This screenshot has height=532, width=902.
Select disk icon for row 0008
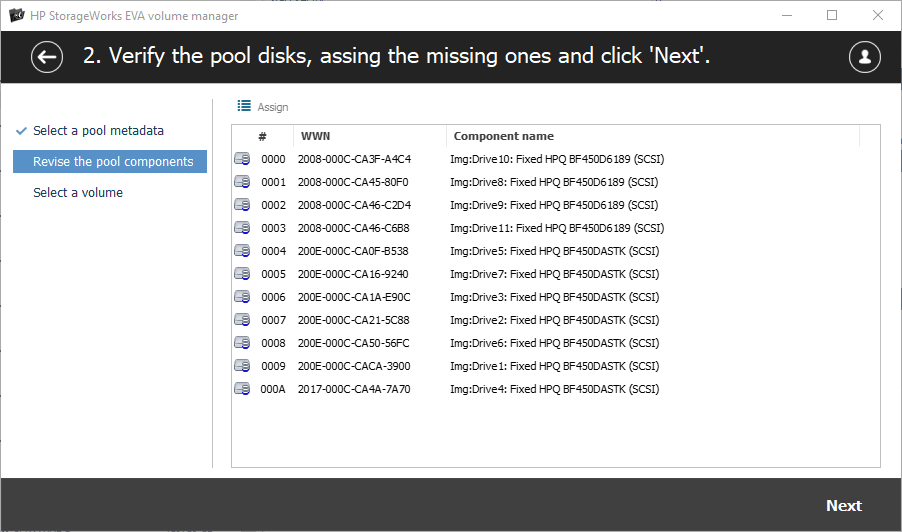coord(242,343)
